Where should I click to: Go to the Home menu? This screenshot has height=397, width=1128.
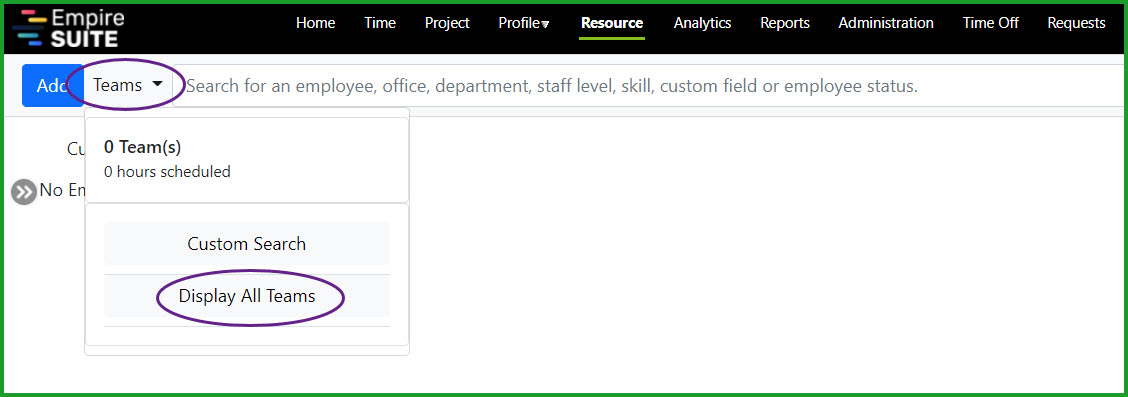point(315,23)
